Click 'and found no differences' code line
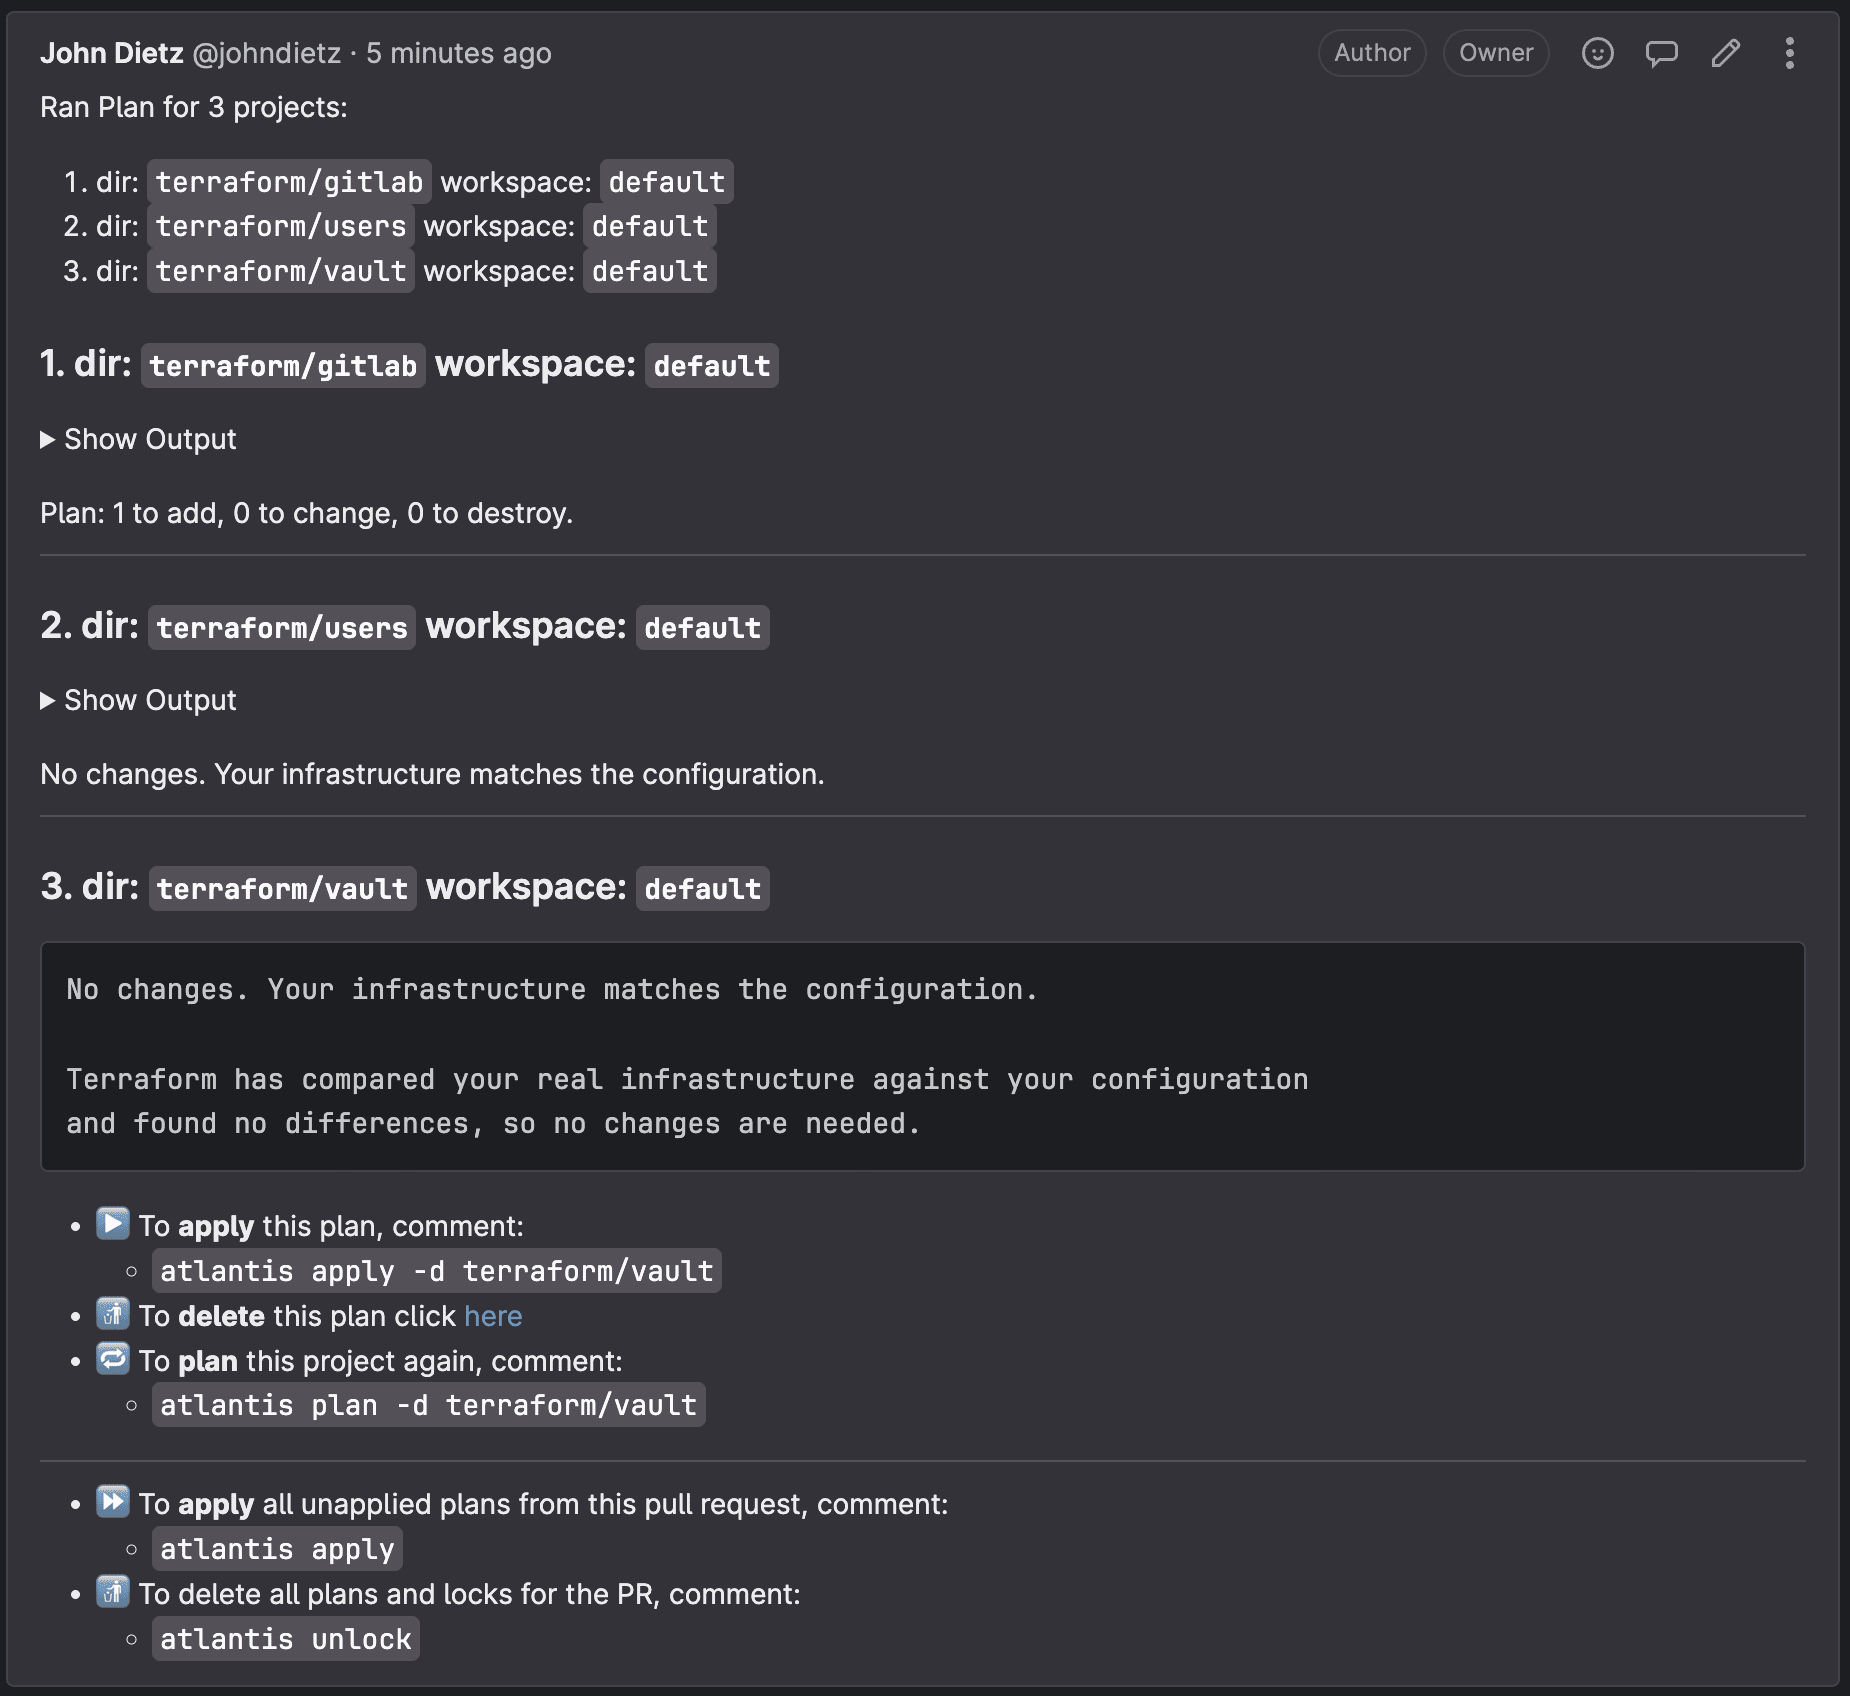 point(493,1124)
